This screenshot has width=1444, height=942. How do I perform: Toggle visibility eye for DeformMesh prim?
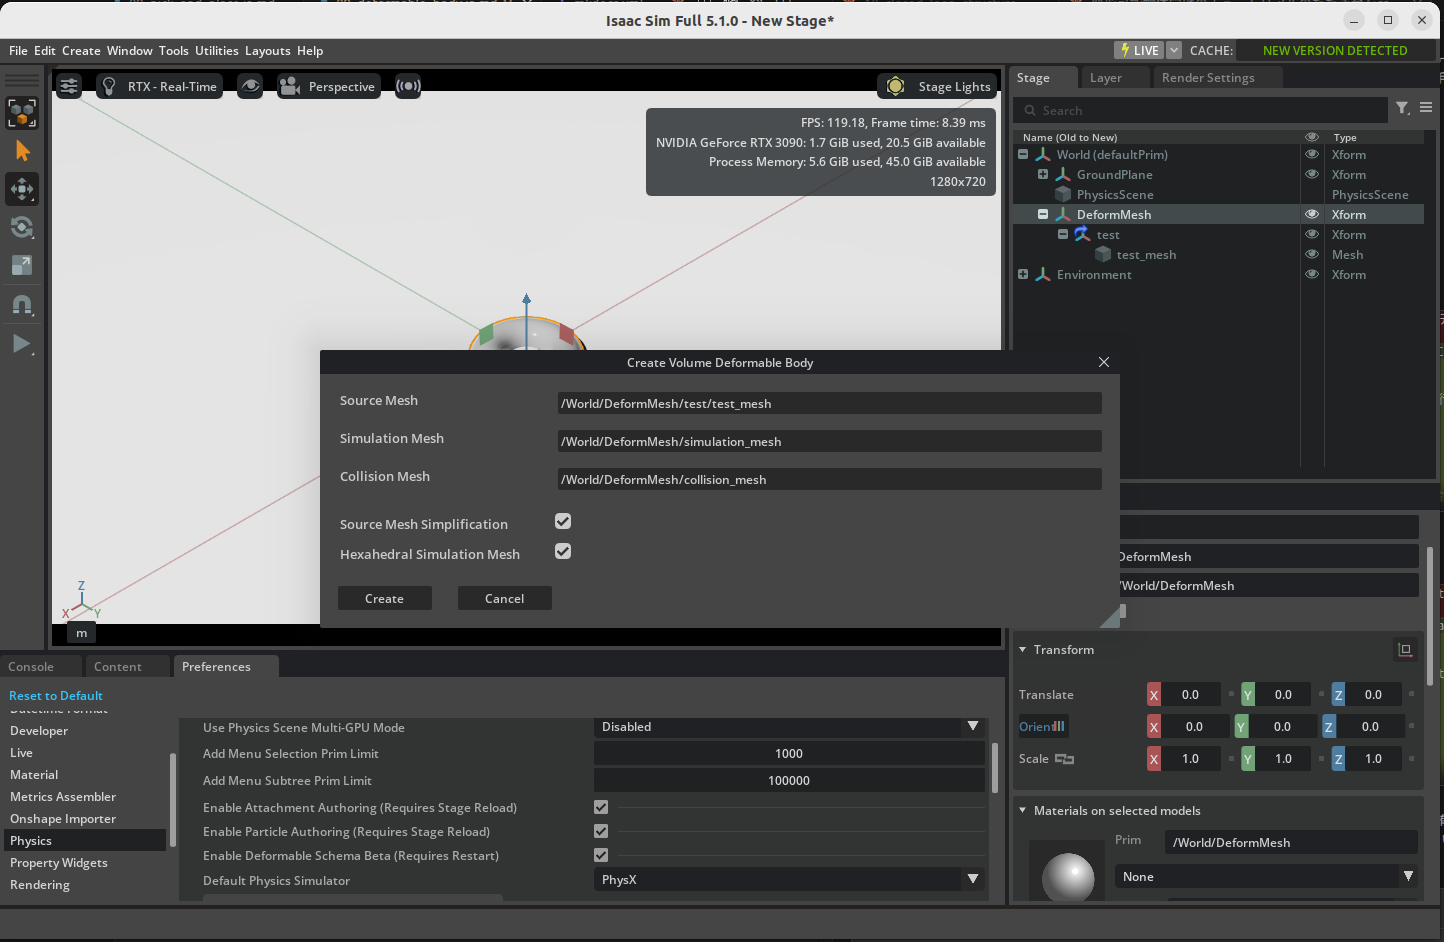1311,214
